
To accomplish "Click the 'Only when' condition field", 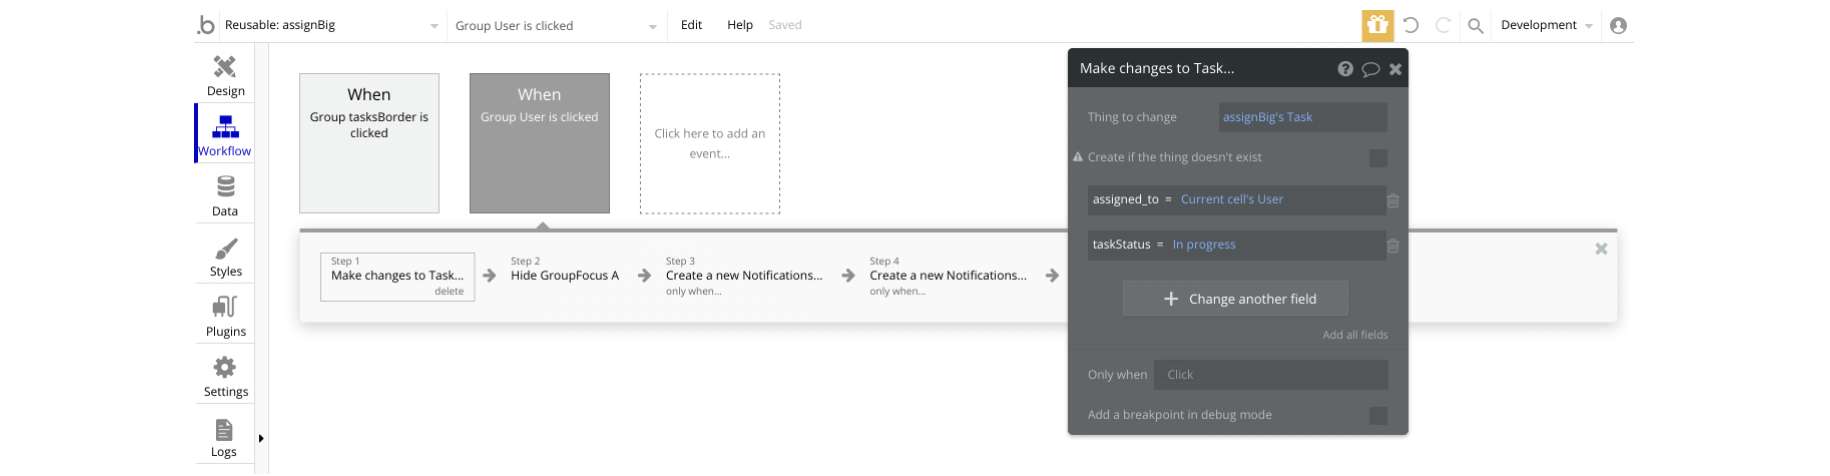I will click(1270, 375).
